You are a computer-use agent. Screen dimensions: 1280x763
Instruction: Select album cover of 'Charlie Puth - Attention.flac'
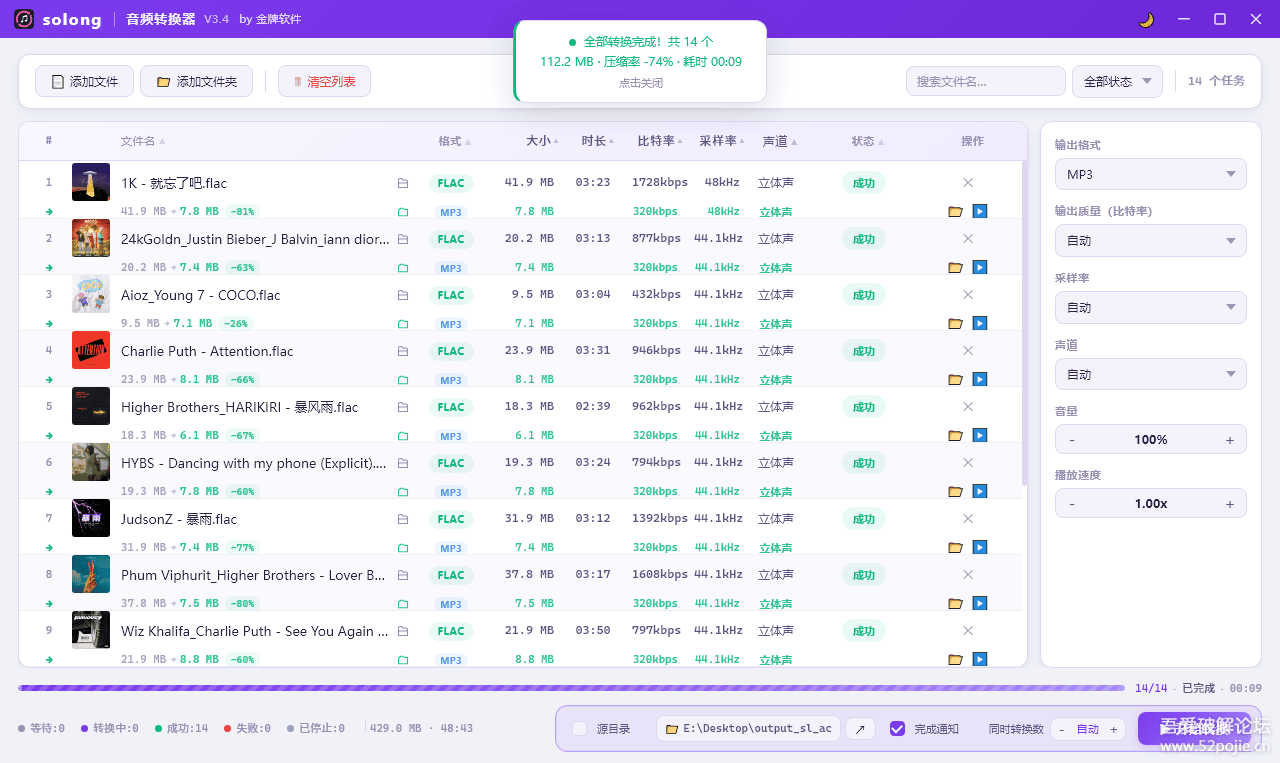pos(91,350)
